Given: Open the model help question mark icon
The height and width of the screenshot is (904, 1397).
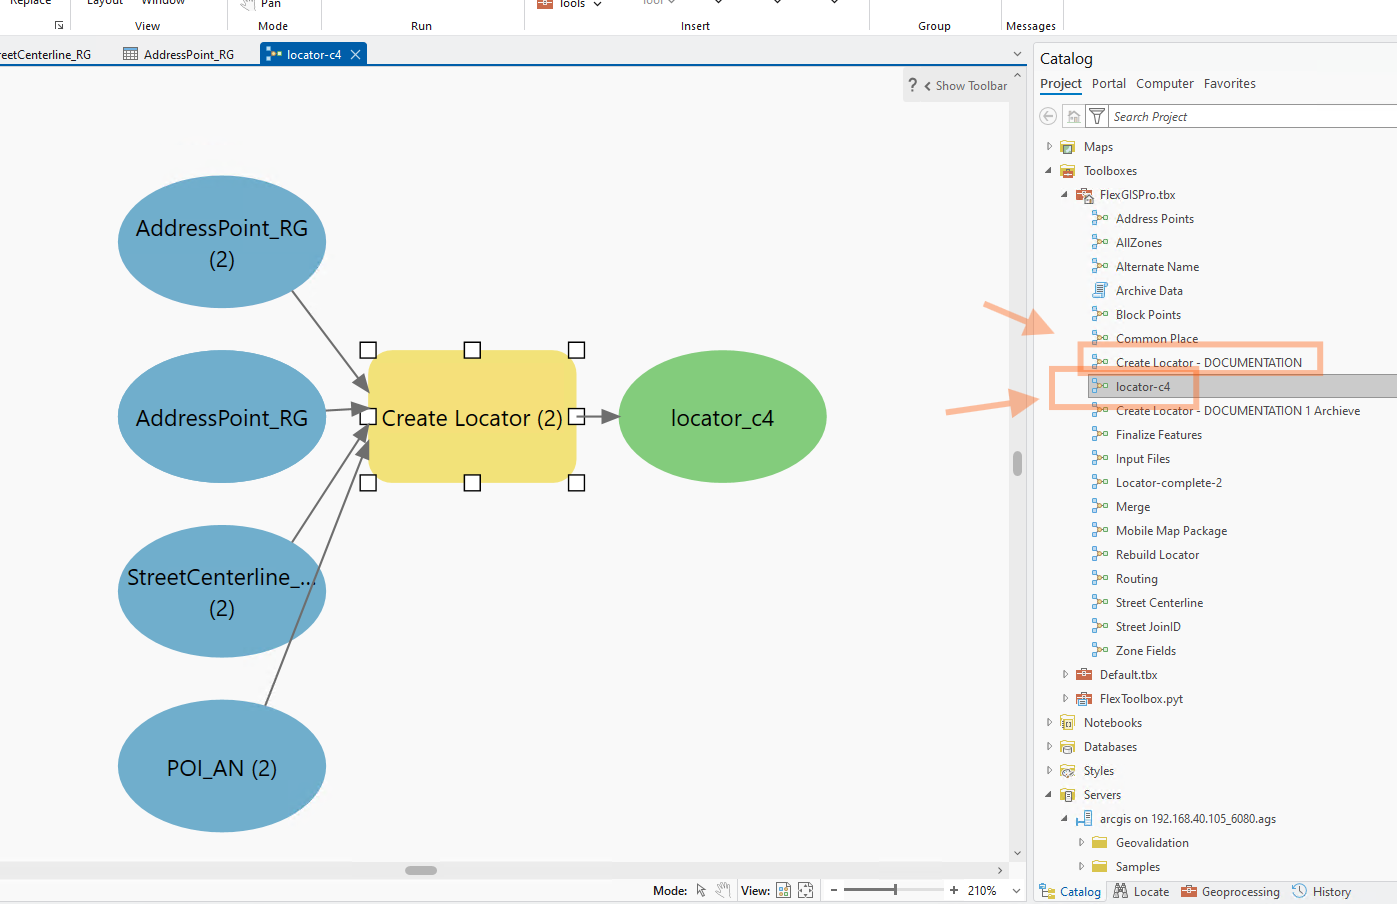Looking at the screenshot, I should coord(912,86).
